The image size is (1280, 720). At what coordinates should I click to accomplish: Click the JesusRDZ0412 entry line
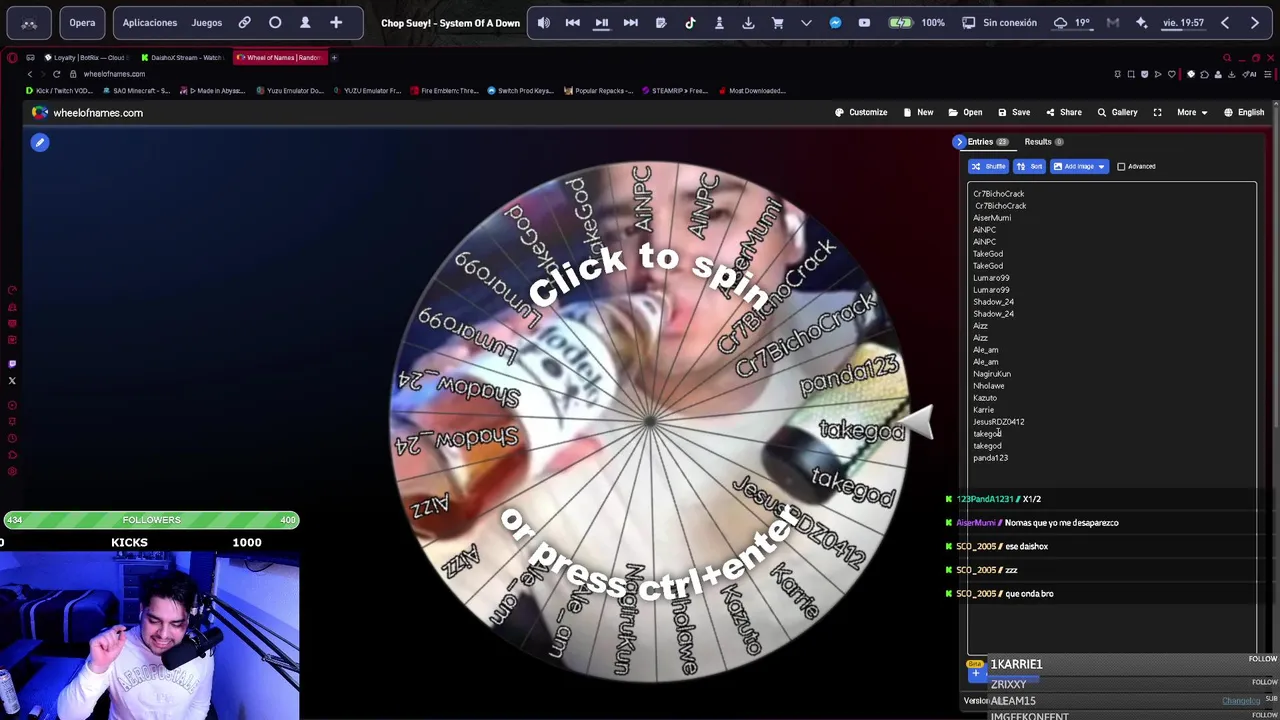[x=998, y=422]
